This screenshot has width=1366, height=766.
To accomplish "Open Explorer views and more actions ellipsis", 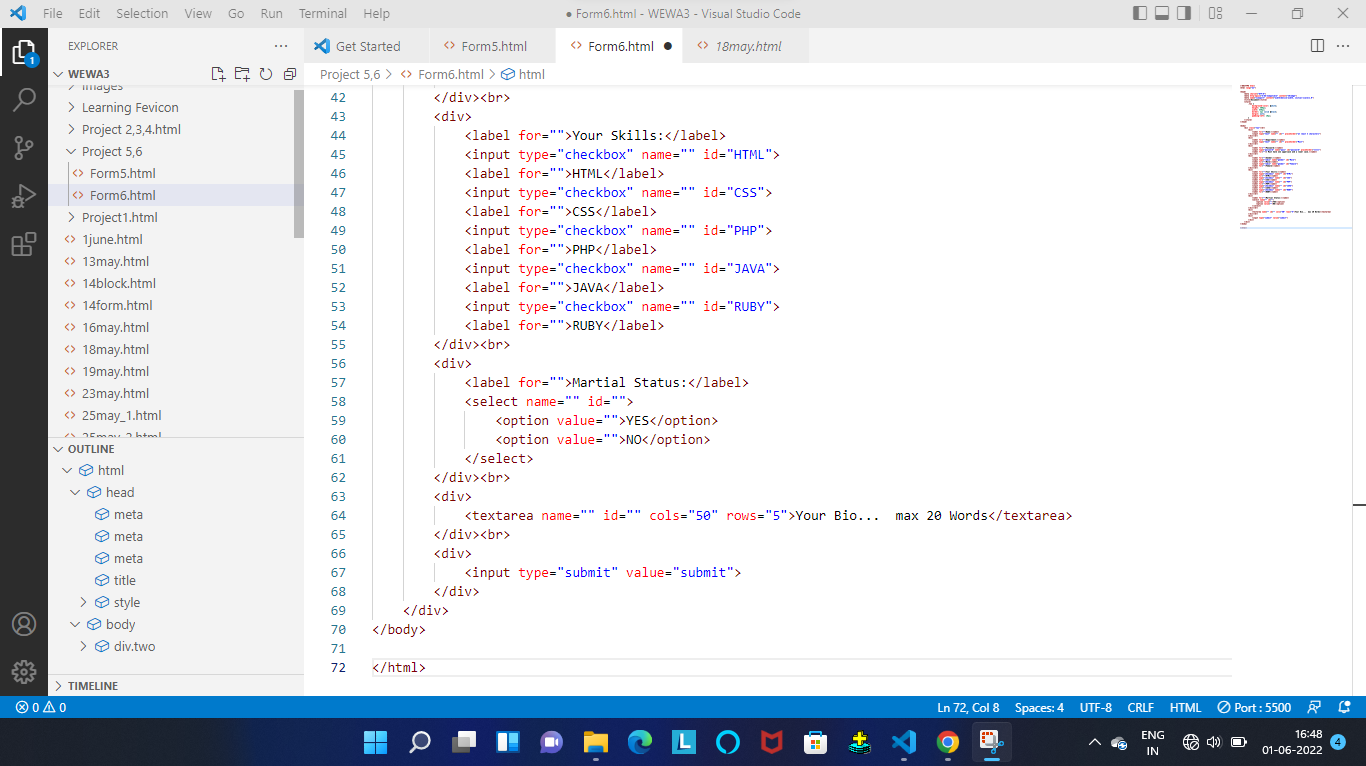I will [281, 46].
